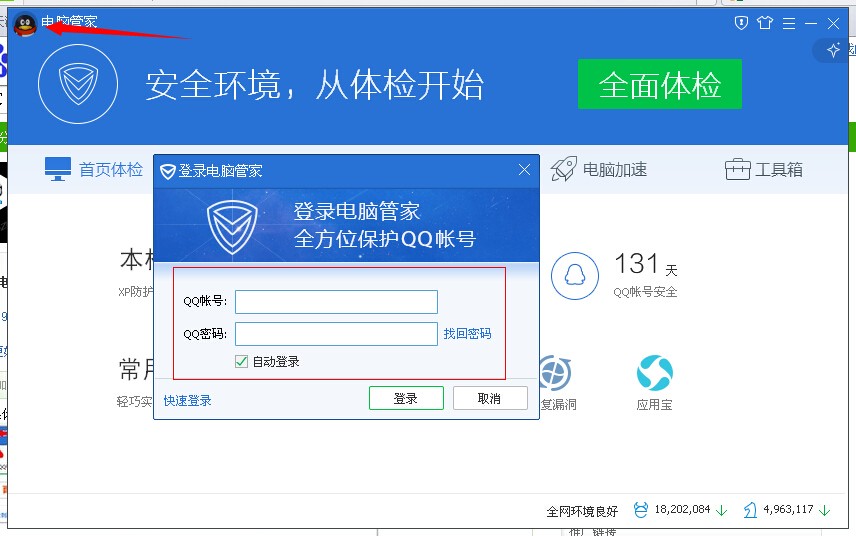Open the QQ帐号安全 penguin circle icon
This screenshot has height=536, width=856.
click(x=575, y=276)
